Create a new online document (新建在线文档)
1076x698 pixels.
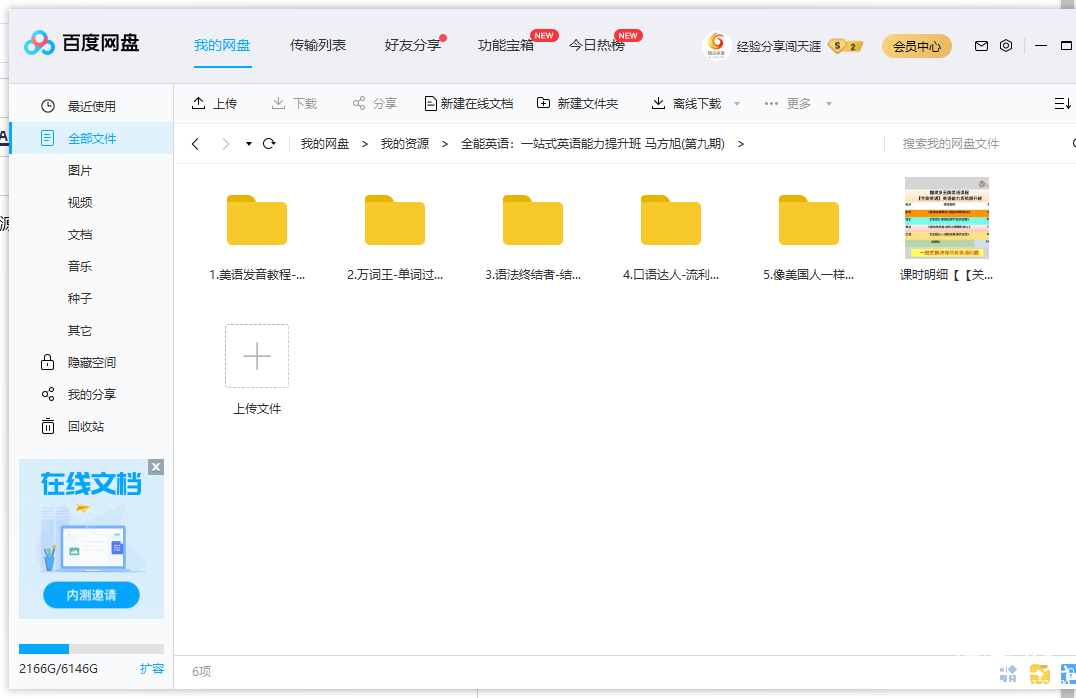point(468,103)
